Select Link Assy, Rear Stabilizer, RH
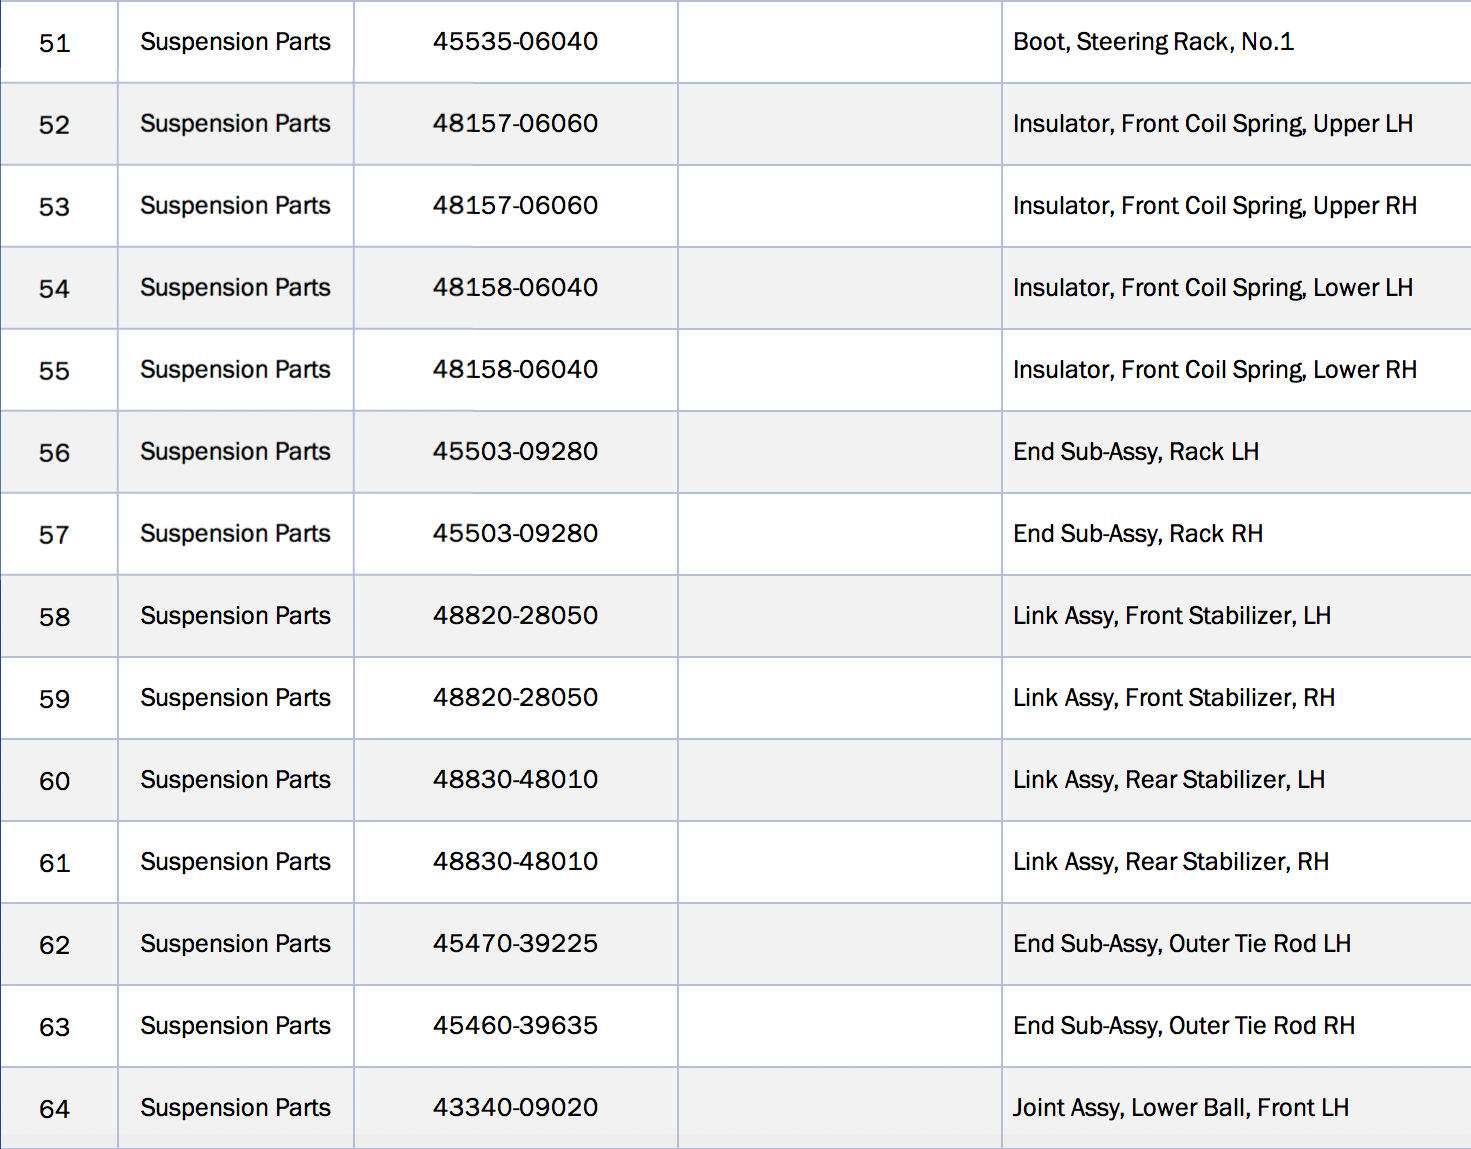 (1170, 862)
